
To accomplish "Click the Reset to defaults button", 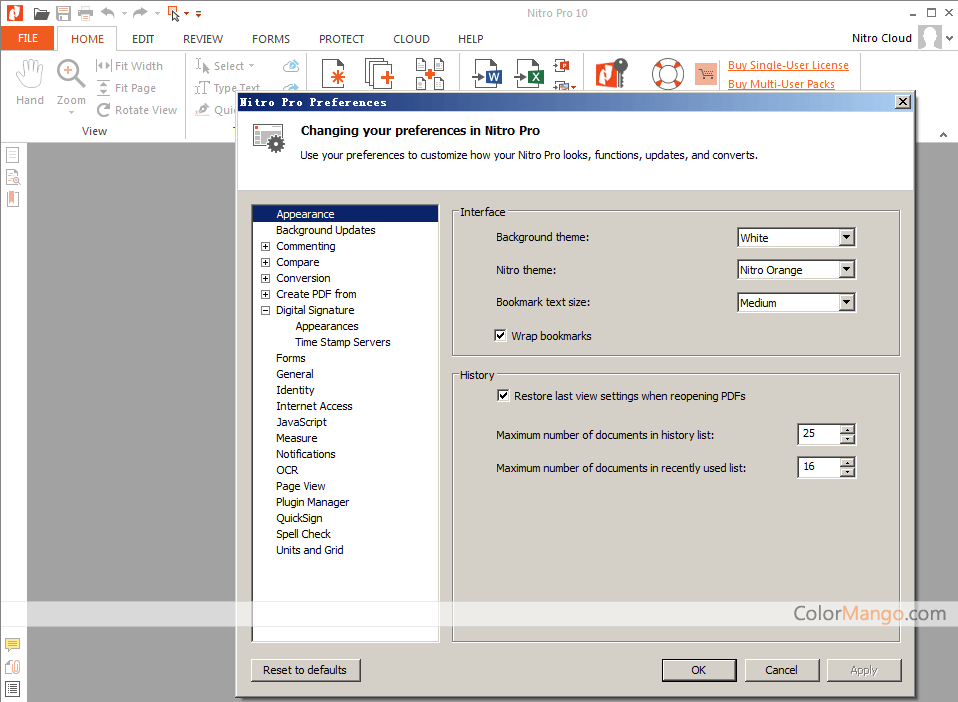I will tap(305, 670).
